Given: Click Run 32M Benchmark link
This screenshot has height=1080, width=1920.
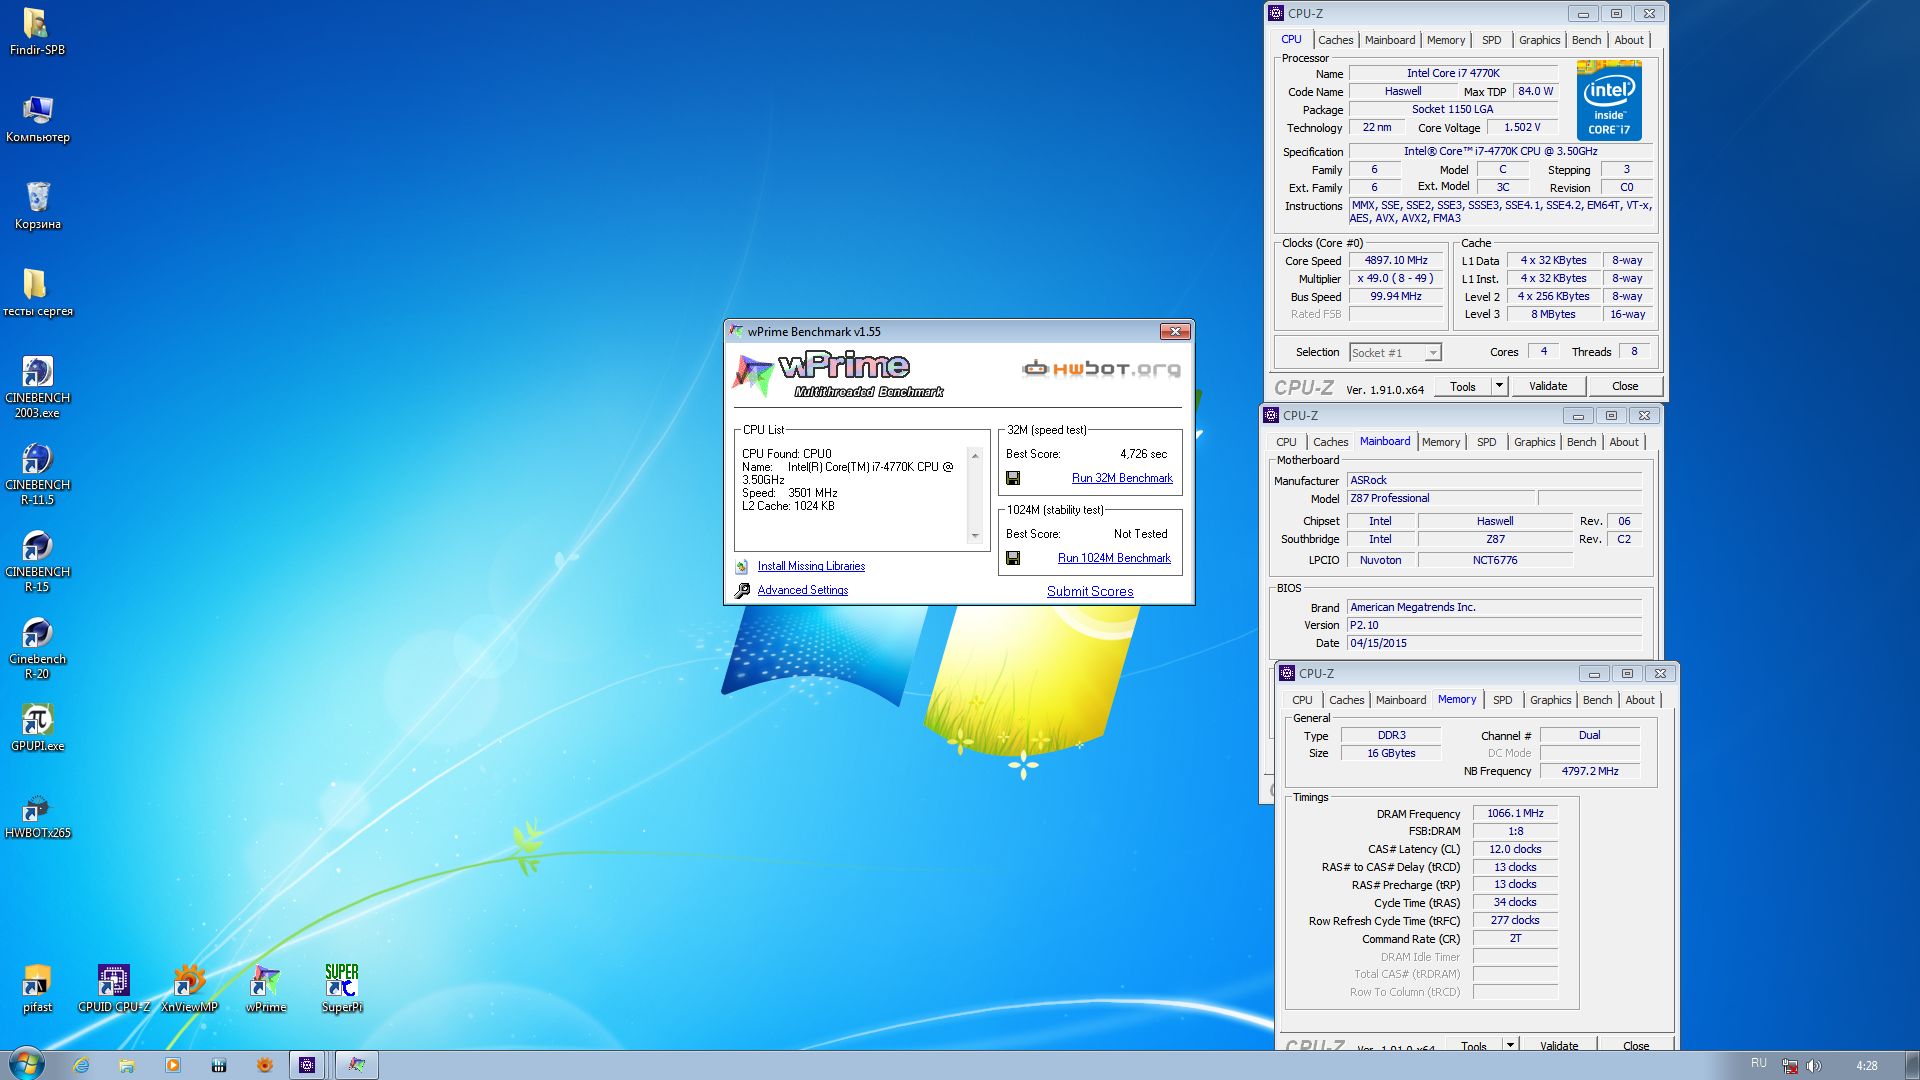Looking at the screenshot, I should [x=1122, y=478].
